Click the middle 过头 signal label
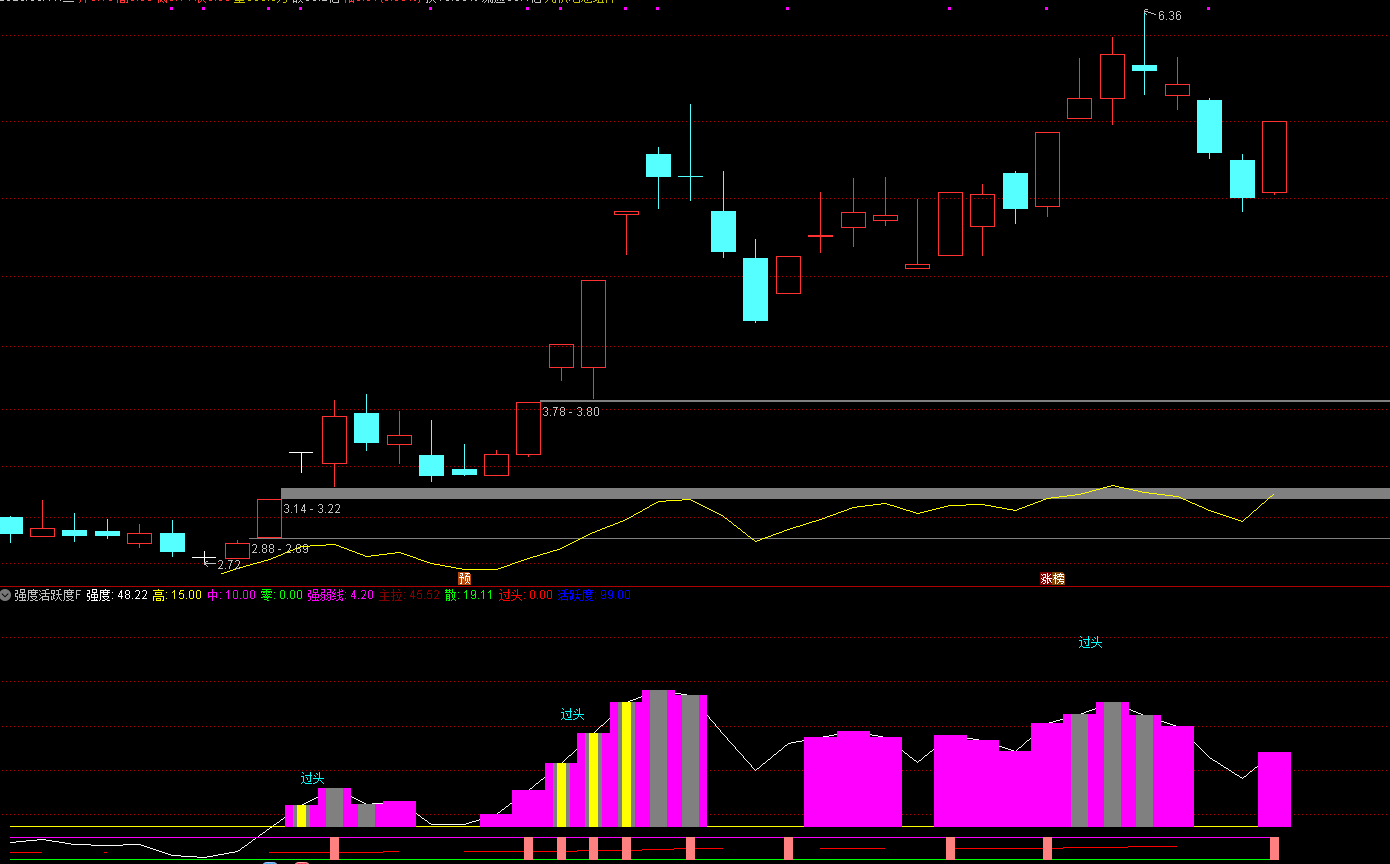This screenshot has width=1390, height=864. (x=572, y=715)
